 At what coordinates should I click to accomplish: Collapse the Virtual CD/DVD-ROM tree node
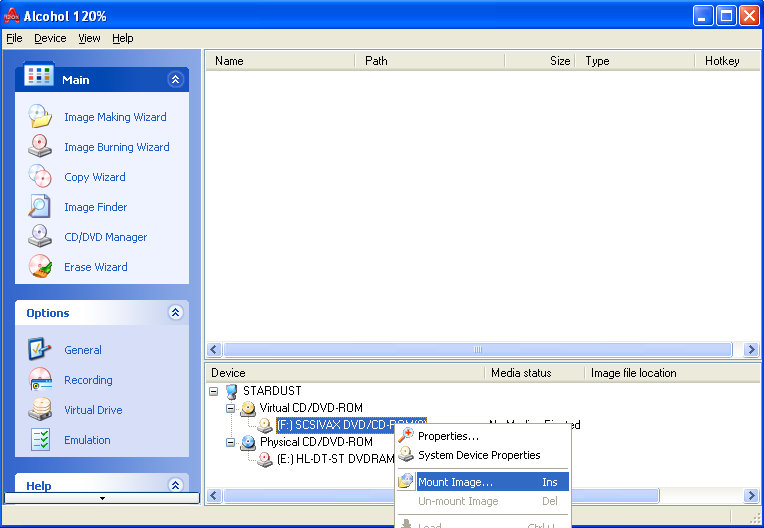pos(230,408)
